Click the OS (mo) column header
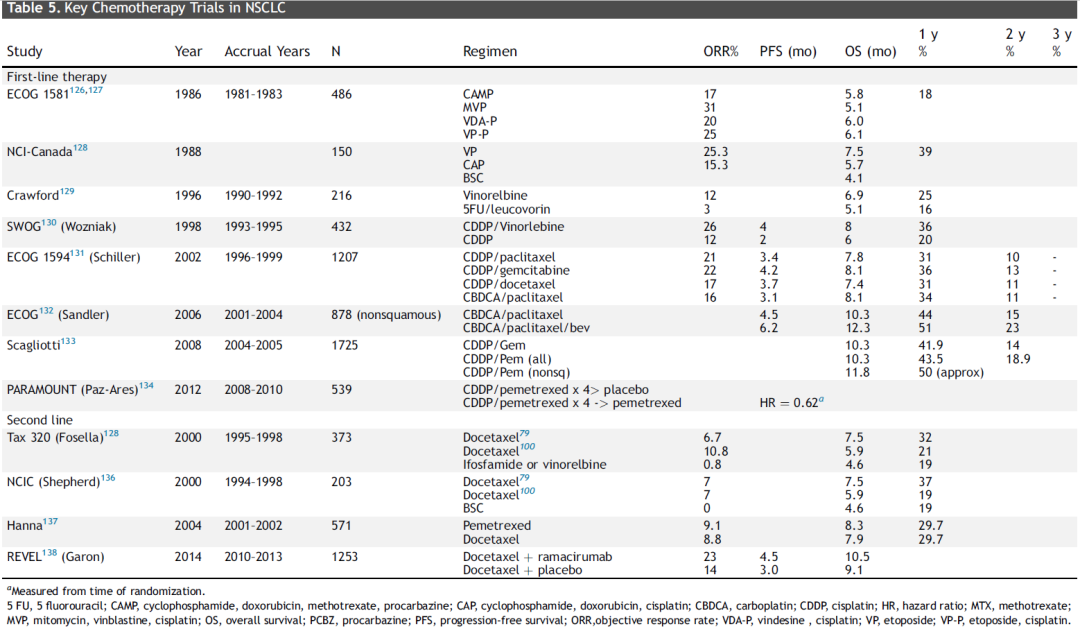This screenshot has height=629, width=1080. [x=871, y=52]
